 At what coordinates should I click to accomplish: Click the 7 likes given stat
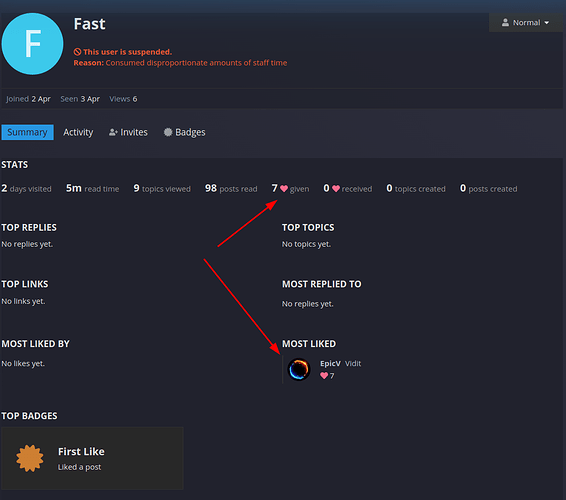290,188
